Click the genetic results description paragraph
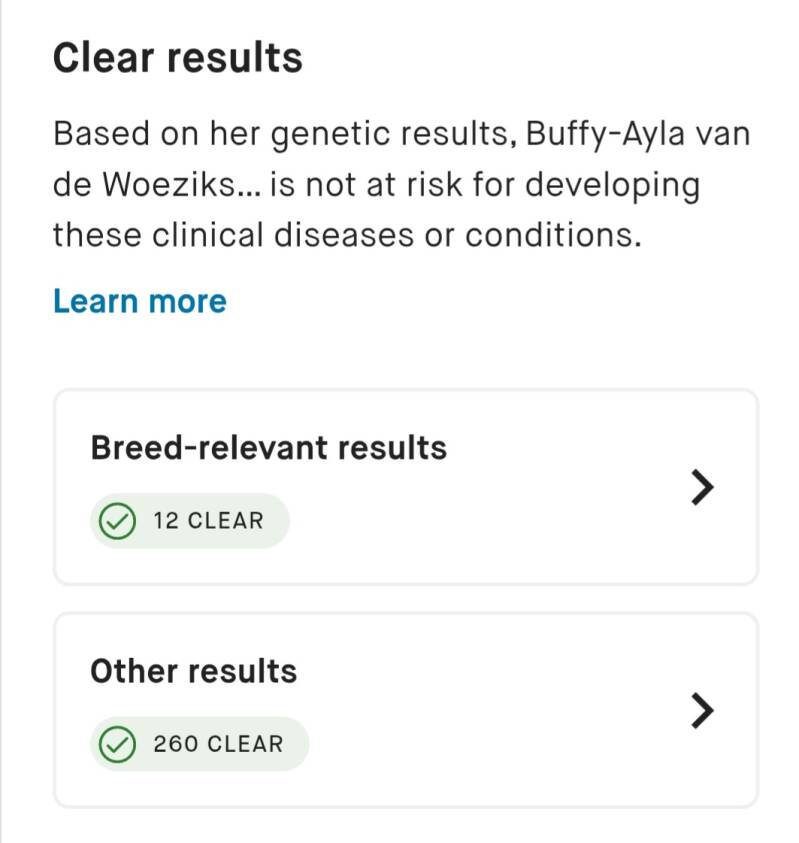 (x=400, y=185)
